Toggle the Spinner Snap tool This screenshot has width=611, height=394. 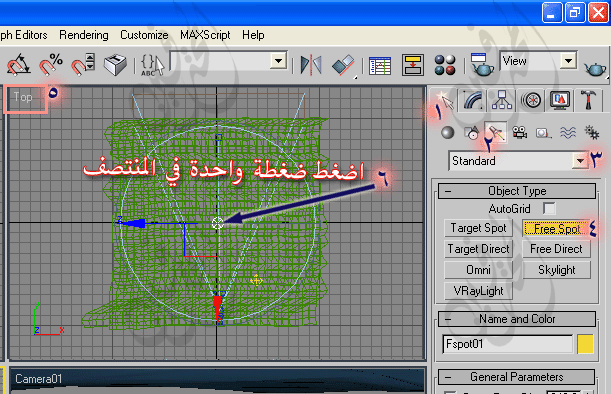pos(83,65)
